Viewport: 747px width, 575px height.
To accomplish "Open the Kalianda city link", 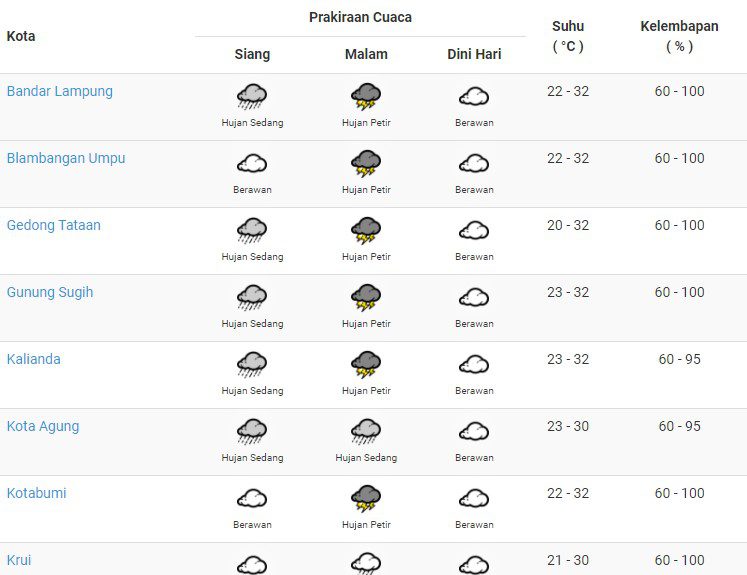I will (x=33, y=359).
